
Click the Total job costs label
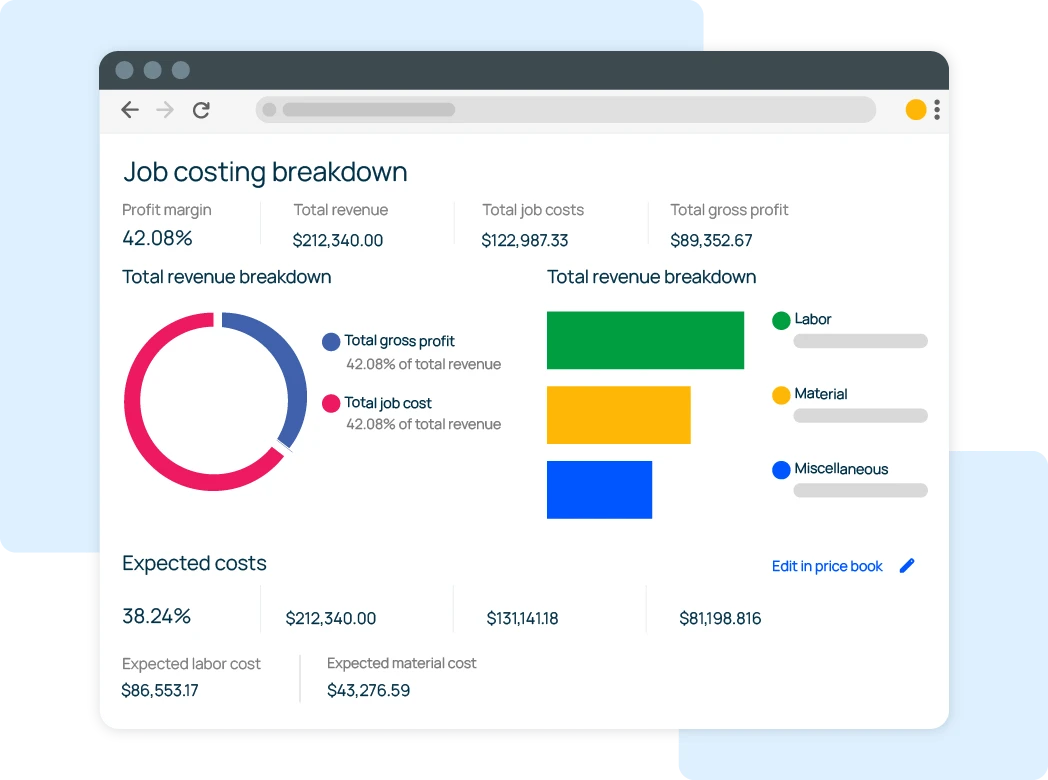coord(533,210)
